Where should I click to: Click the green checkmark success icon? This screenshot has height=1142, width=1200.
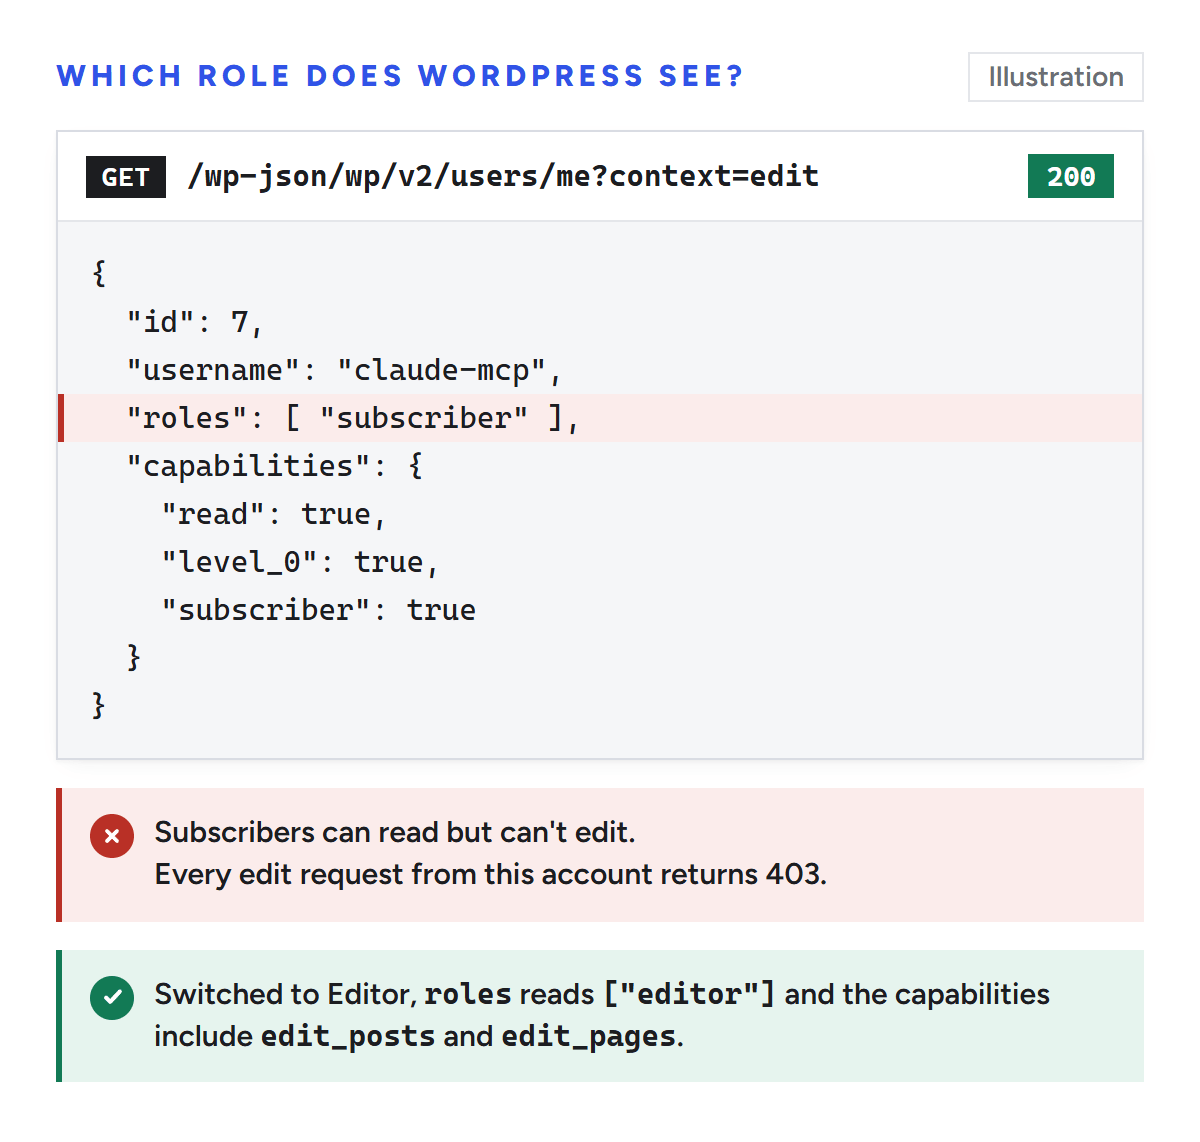tap(112, 997)
